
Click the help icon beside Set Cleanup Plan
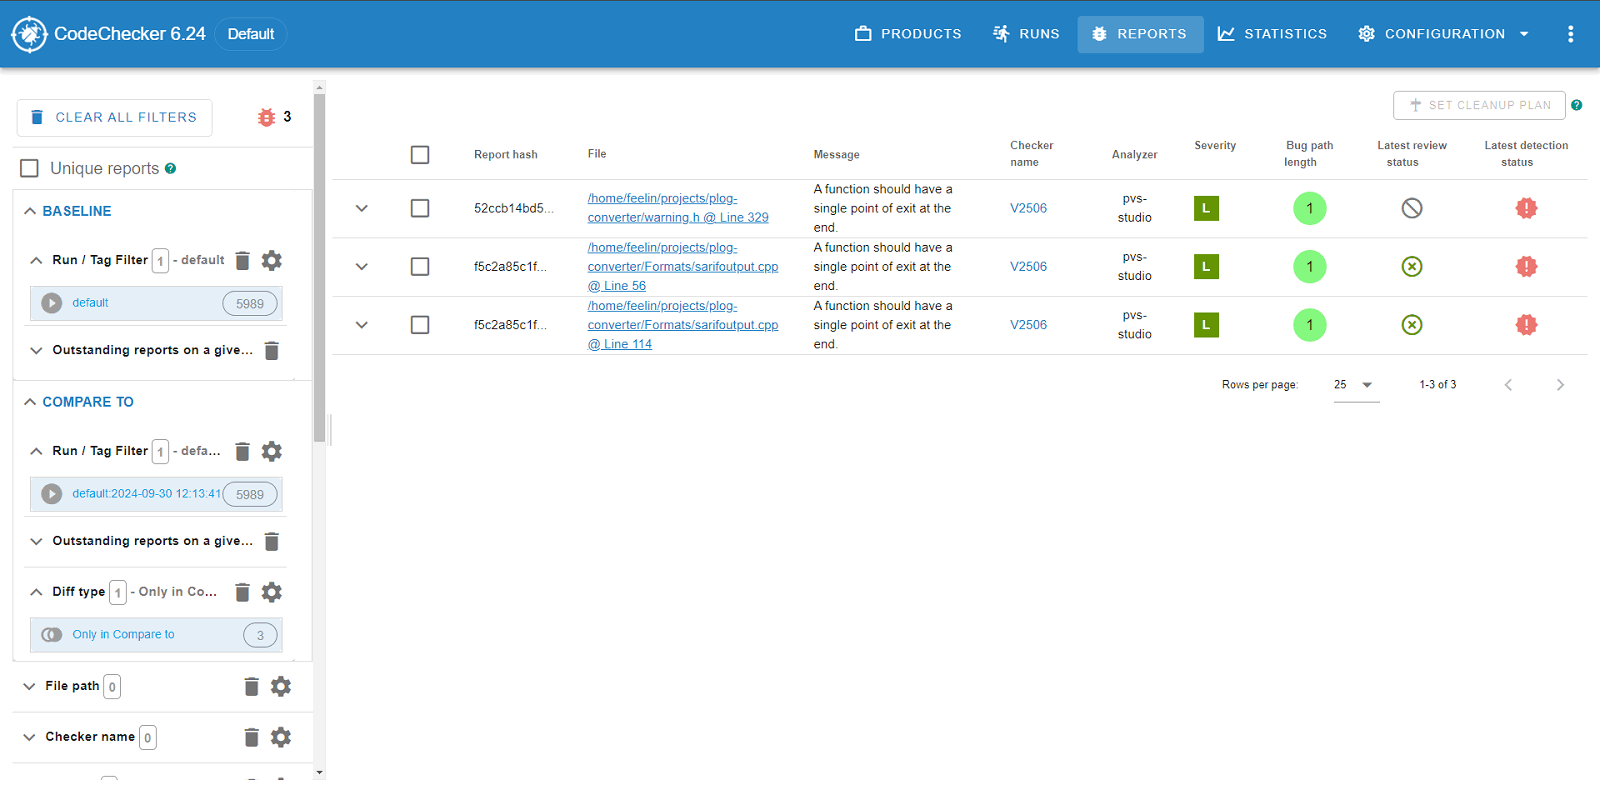coord(1577,105)
